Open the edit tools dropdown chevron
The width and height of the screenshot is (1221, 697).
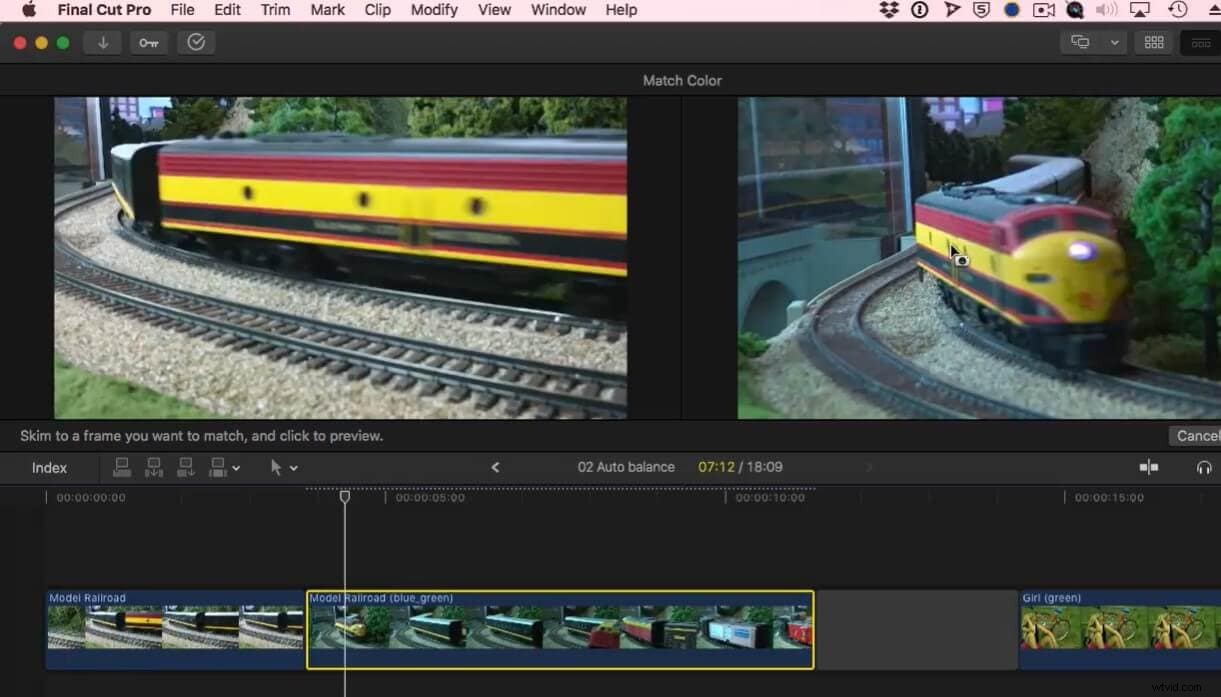237,467
